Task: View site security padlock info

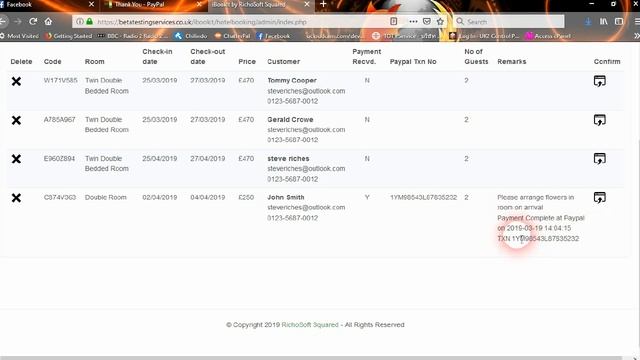Action: pos(89,22)
